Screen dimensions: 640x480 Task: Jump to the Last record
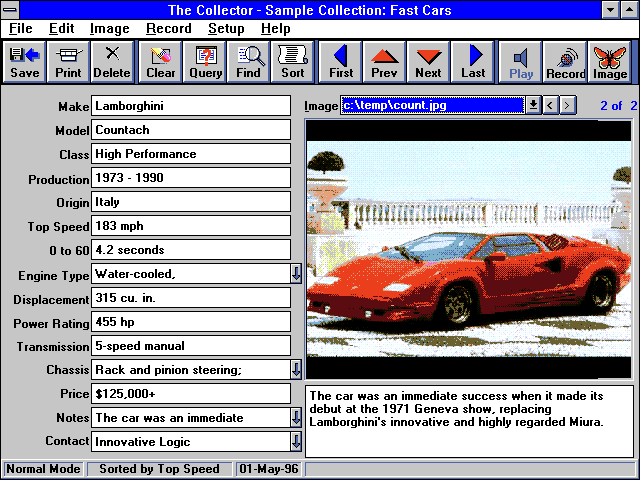[x=474, y=61]
